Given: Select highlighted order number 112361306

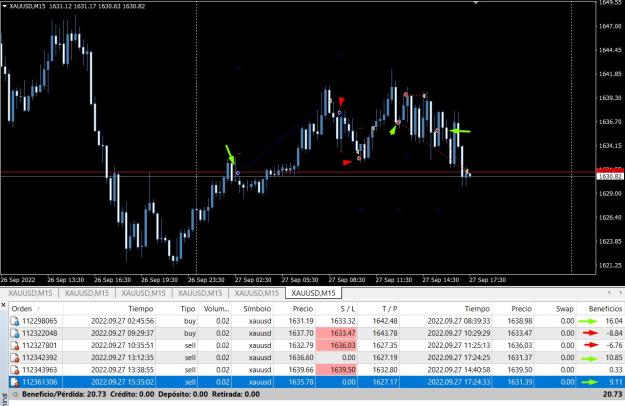Looking at the screenshot, I should [40, 382].
